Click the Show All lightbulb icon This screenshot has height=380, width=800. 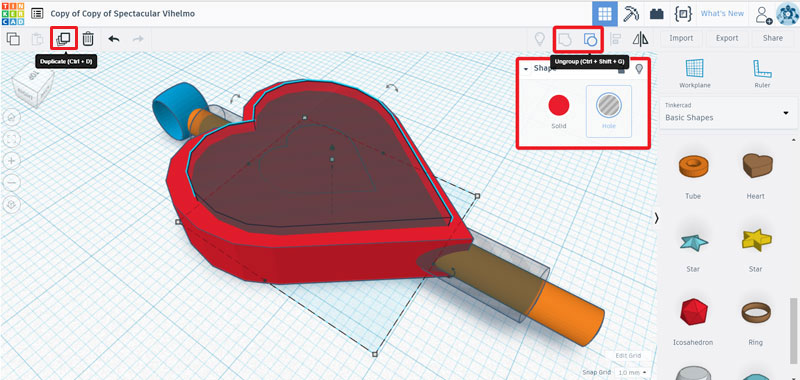[539, 39]
